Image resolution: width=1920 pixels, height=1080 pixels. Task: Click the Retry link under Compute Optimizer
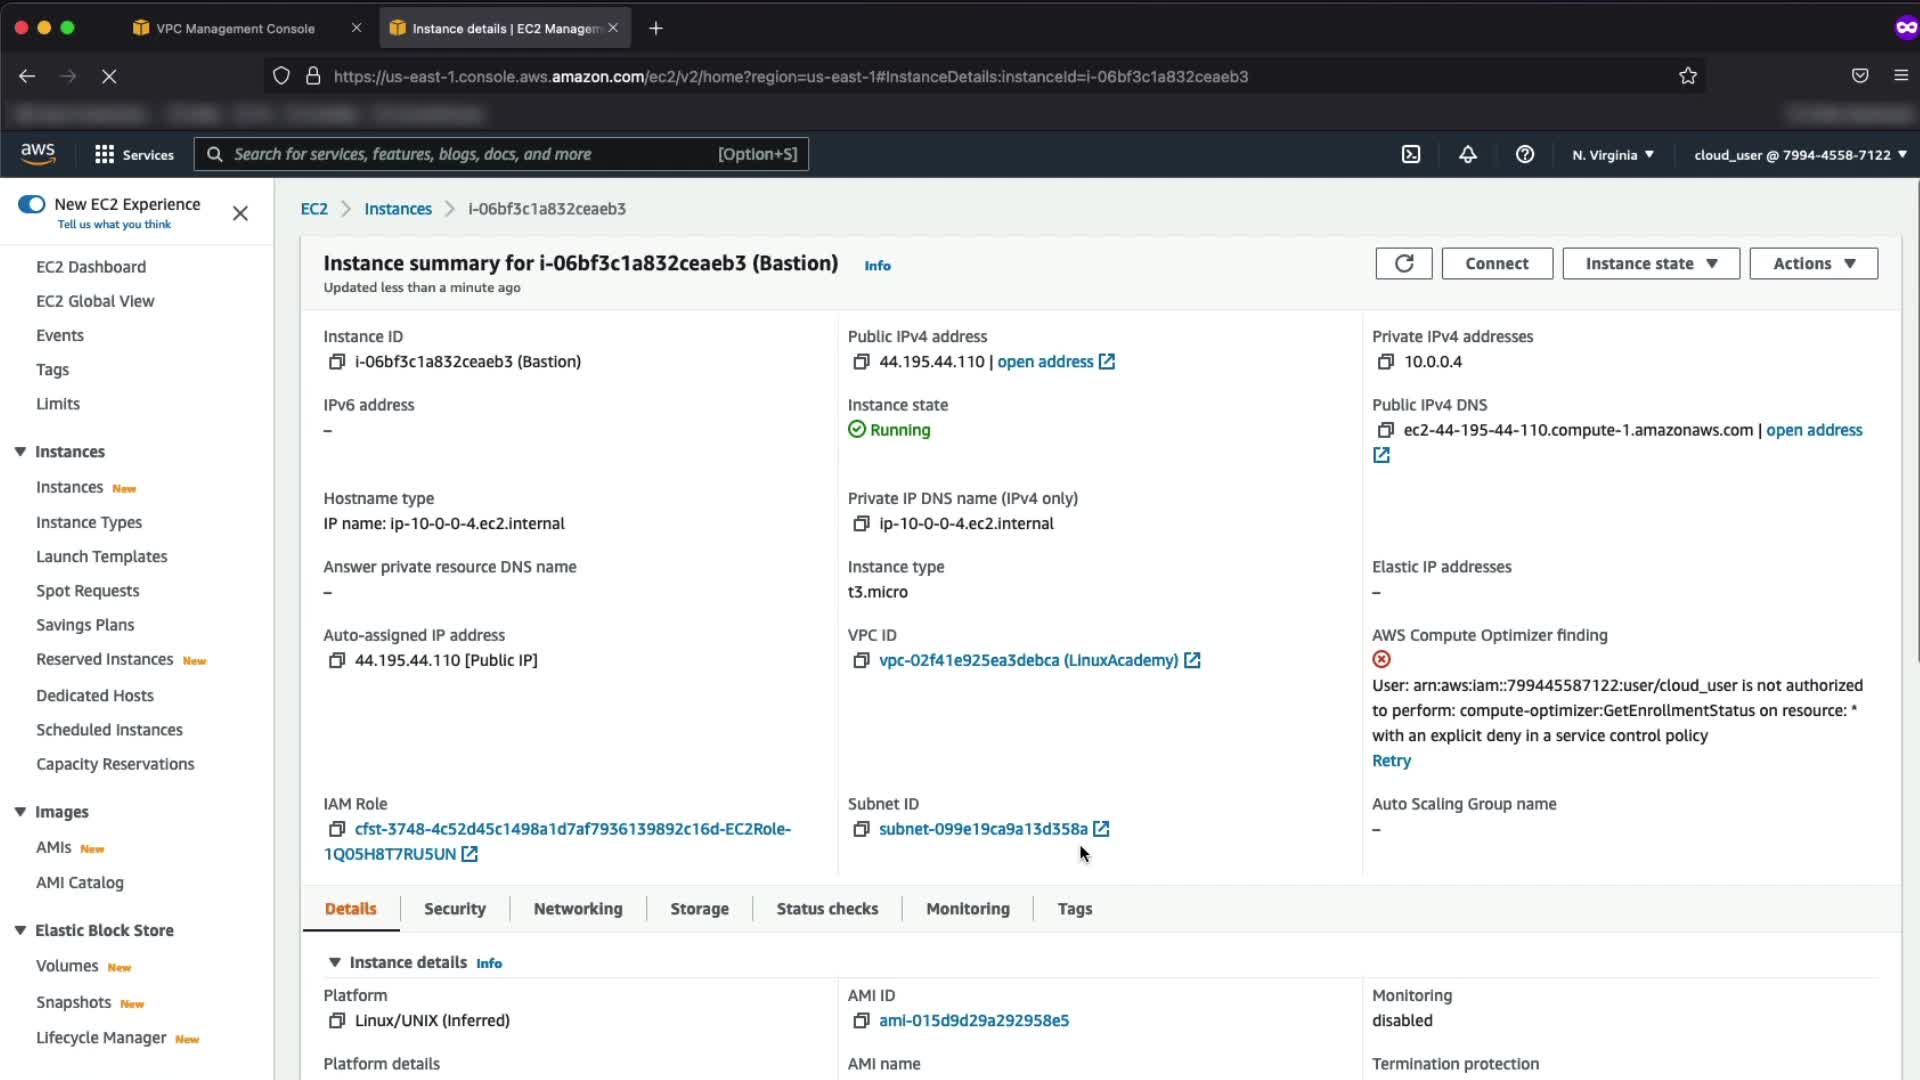(x=1391, y=761)
